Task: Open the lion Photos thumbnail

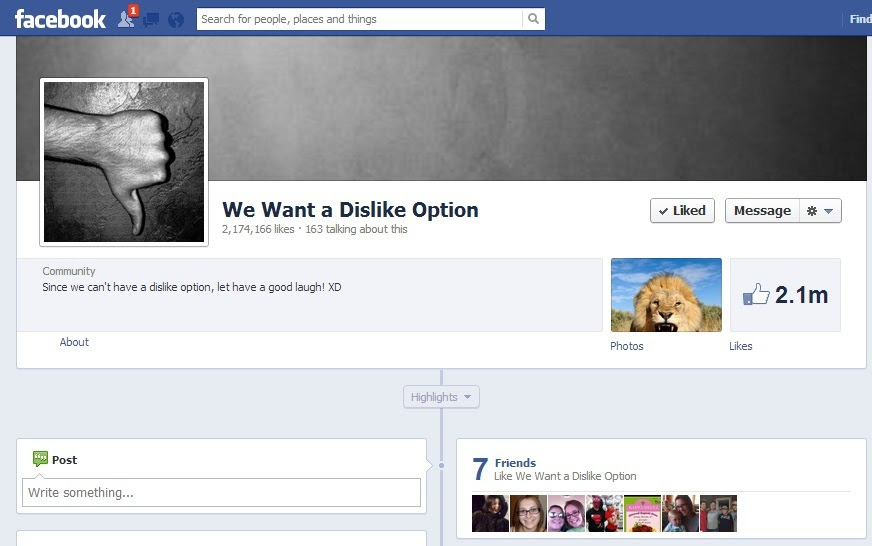Action: 666,295
